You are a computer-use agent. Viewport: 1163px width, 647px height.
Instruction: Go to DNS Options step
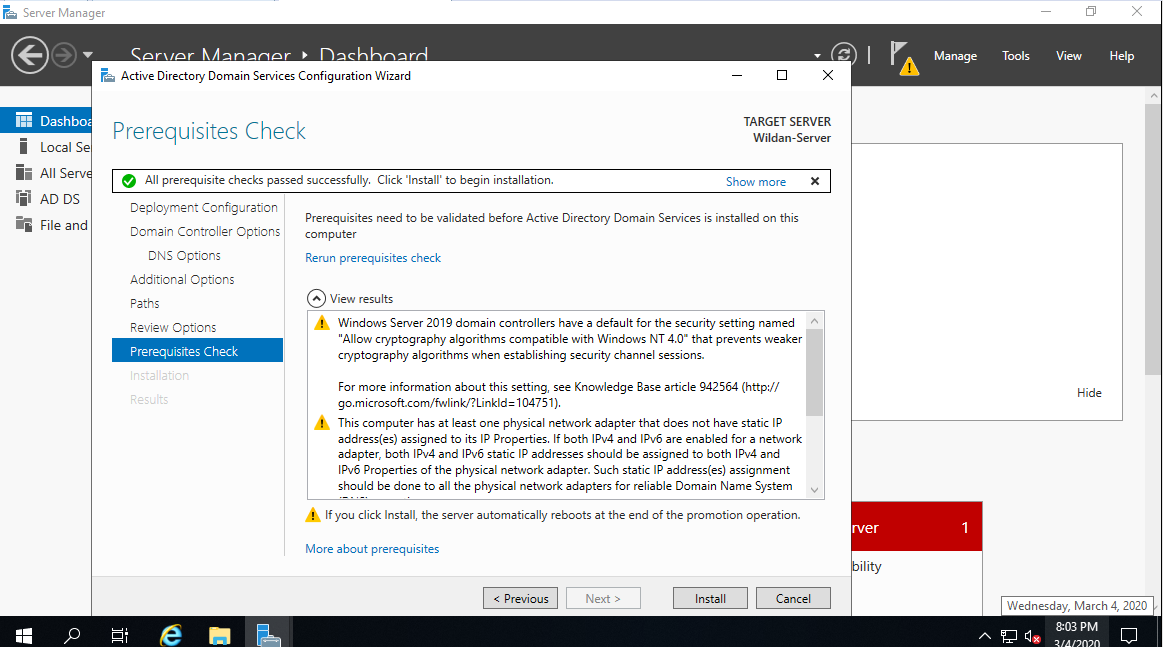(184, 255)
